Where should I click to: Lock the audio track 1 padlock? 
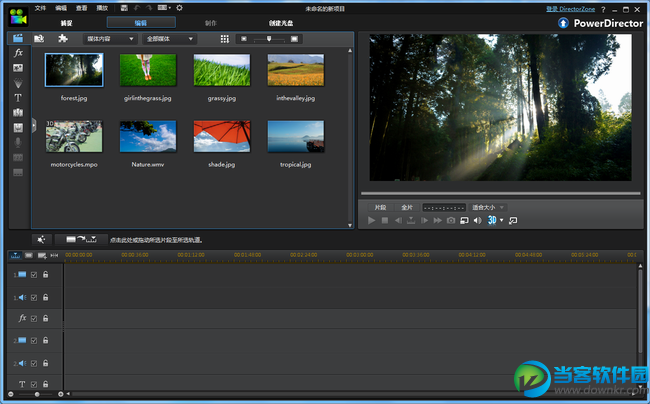(45, 296)
